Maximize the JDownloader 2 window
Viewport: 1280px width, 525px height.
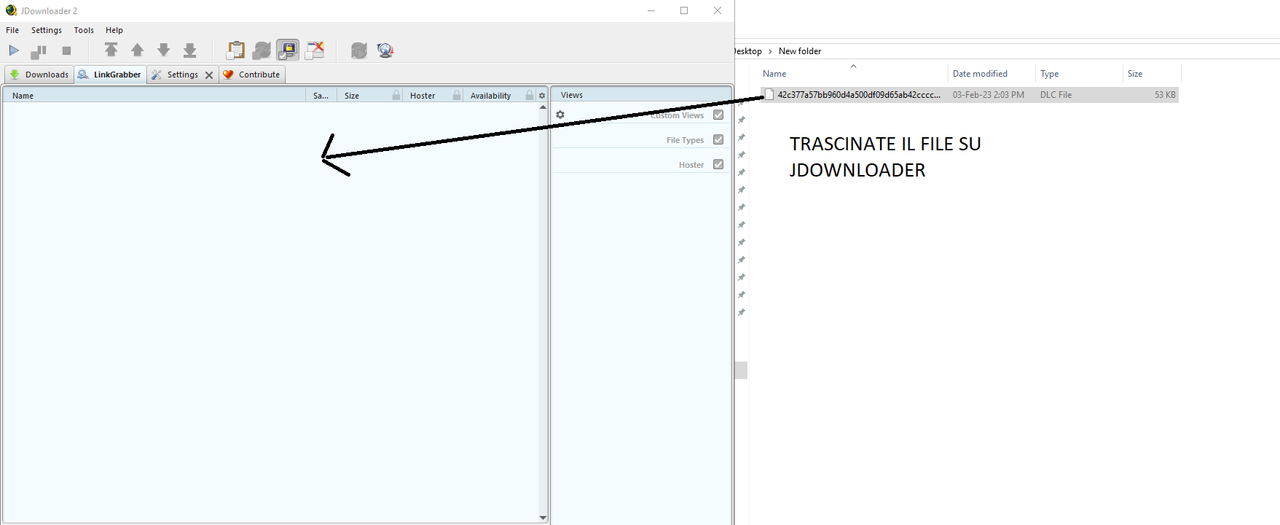click(684, 10)
